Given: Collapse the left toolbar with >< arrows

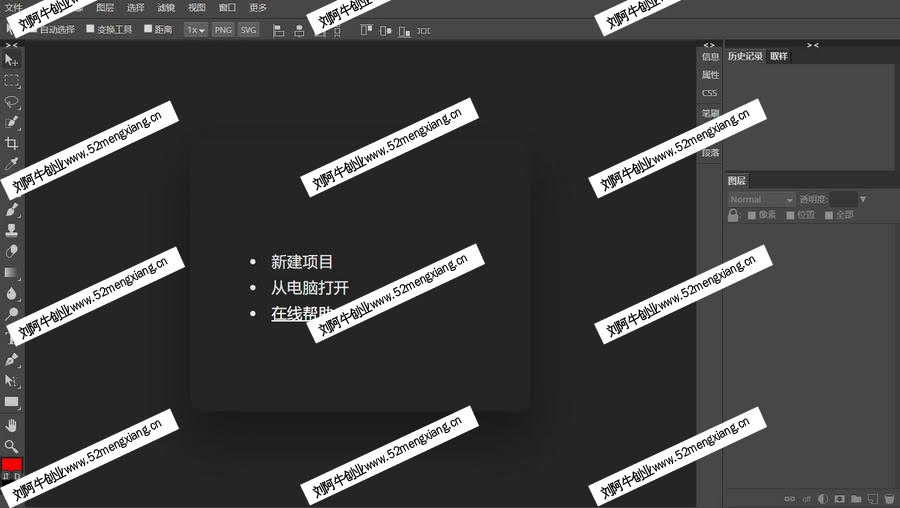Looking at the screenshot, I should (11, 45).
